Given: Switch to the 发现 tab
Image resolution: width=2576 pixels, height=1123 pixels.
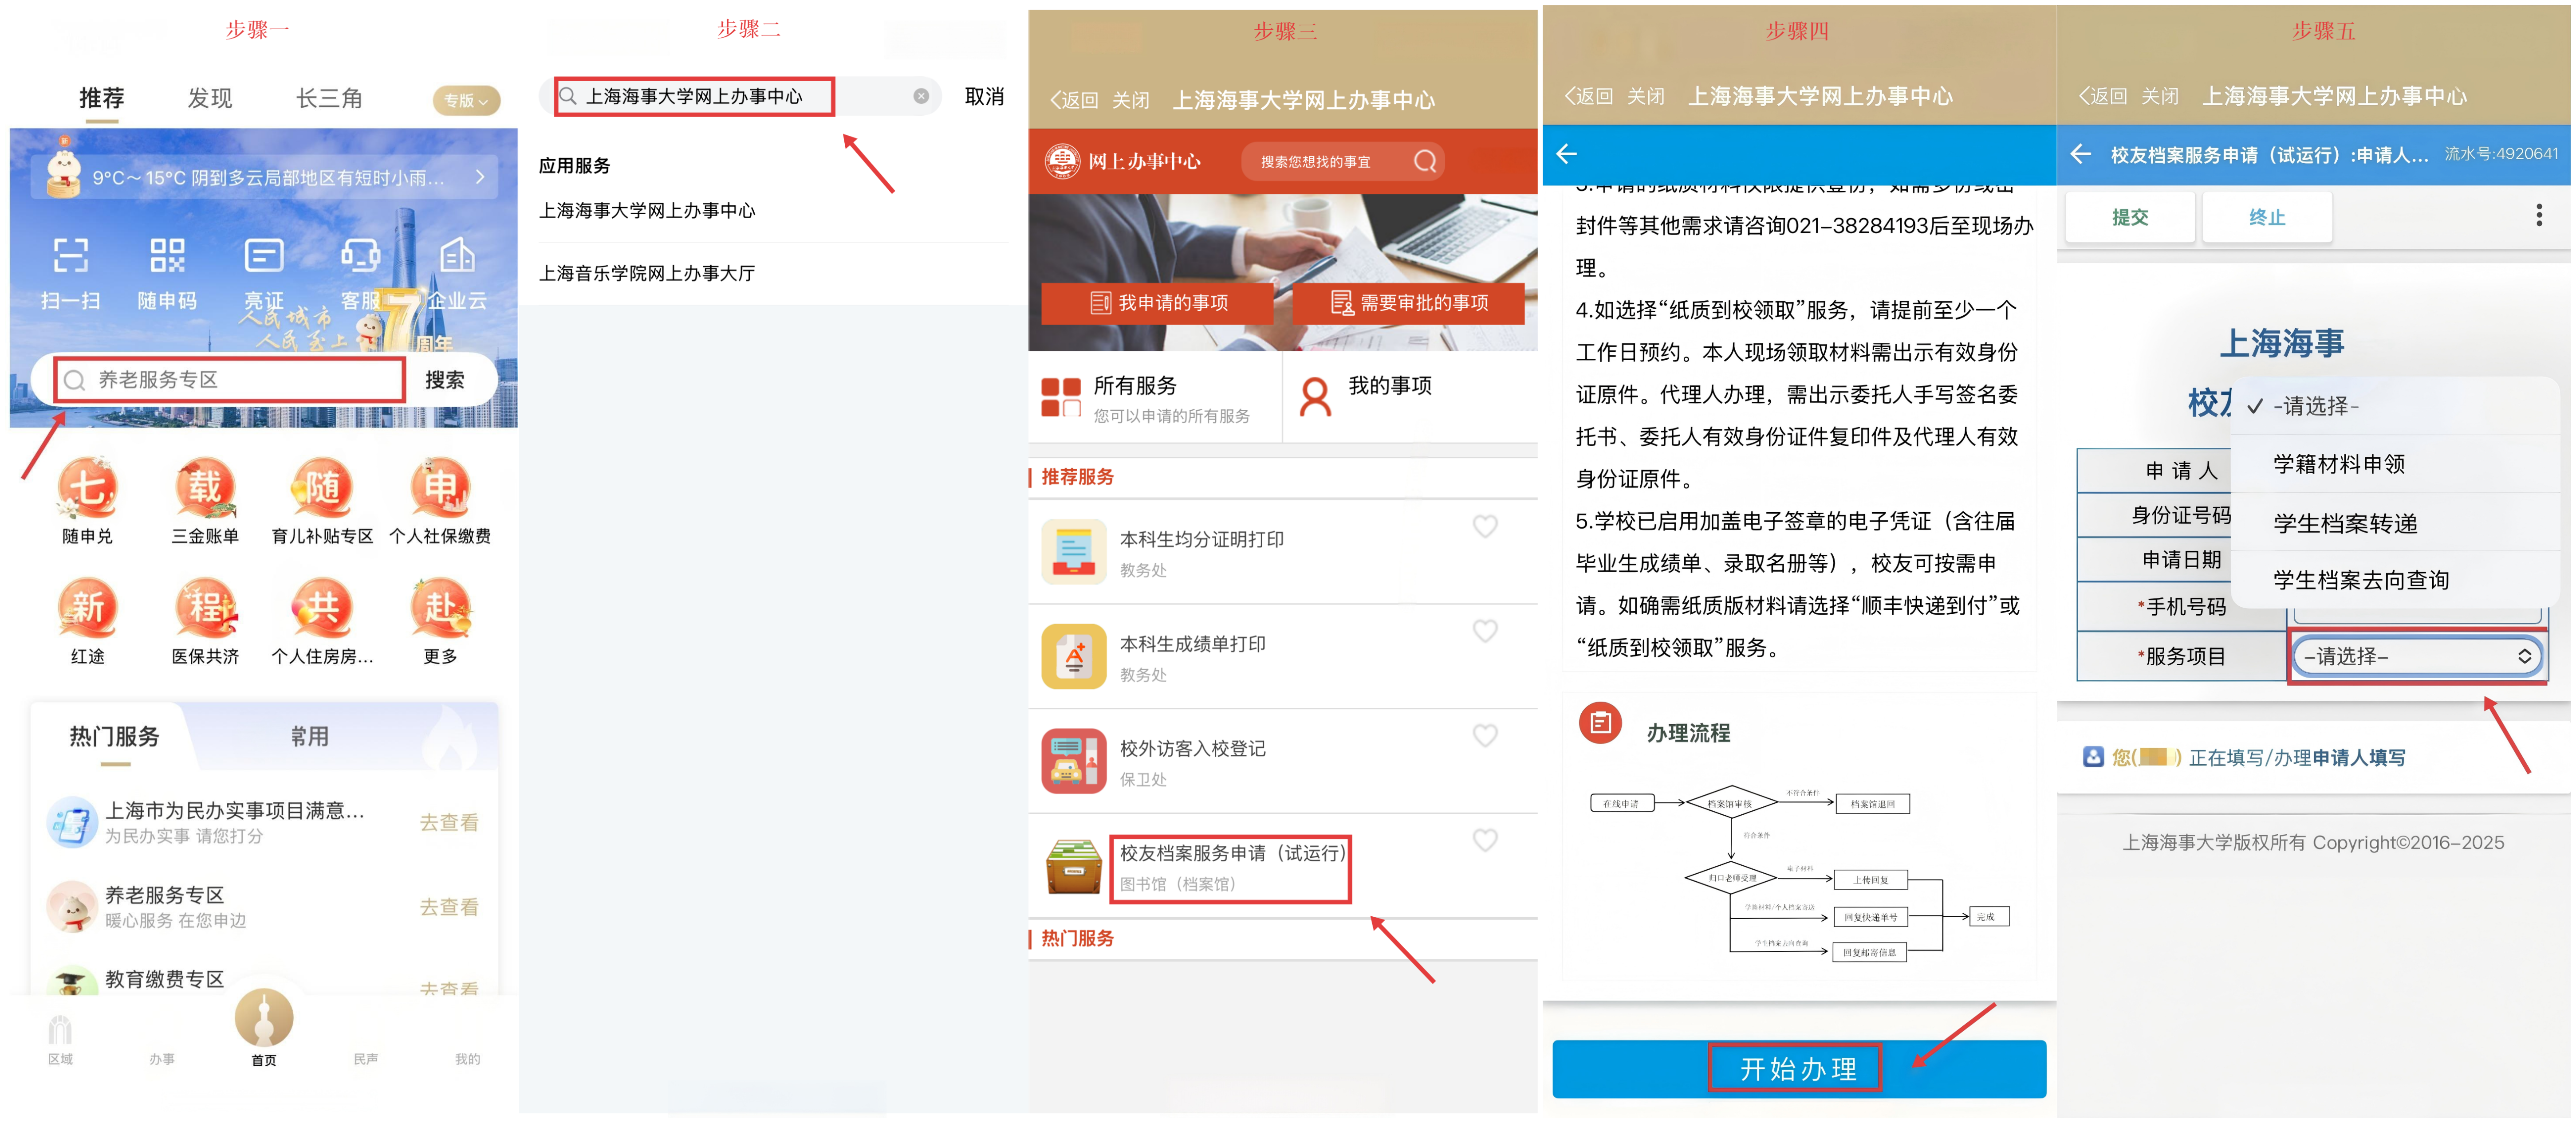Looking at the screenshot, I should tap(210, 98).
